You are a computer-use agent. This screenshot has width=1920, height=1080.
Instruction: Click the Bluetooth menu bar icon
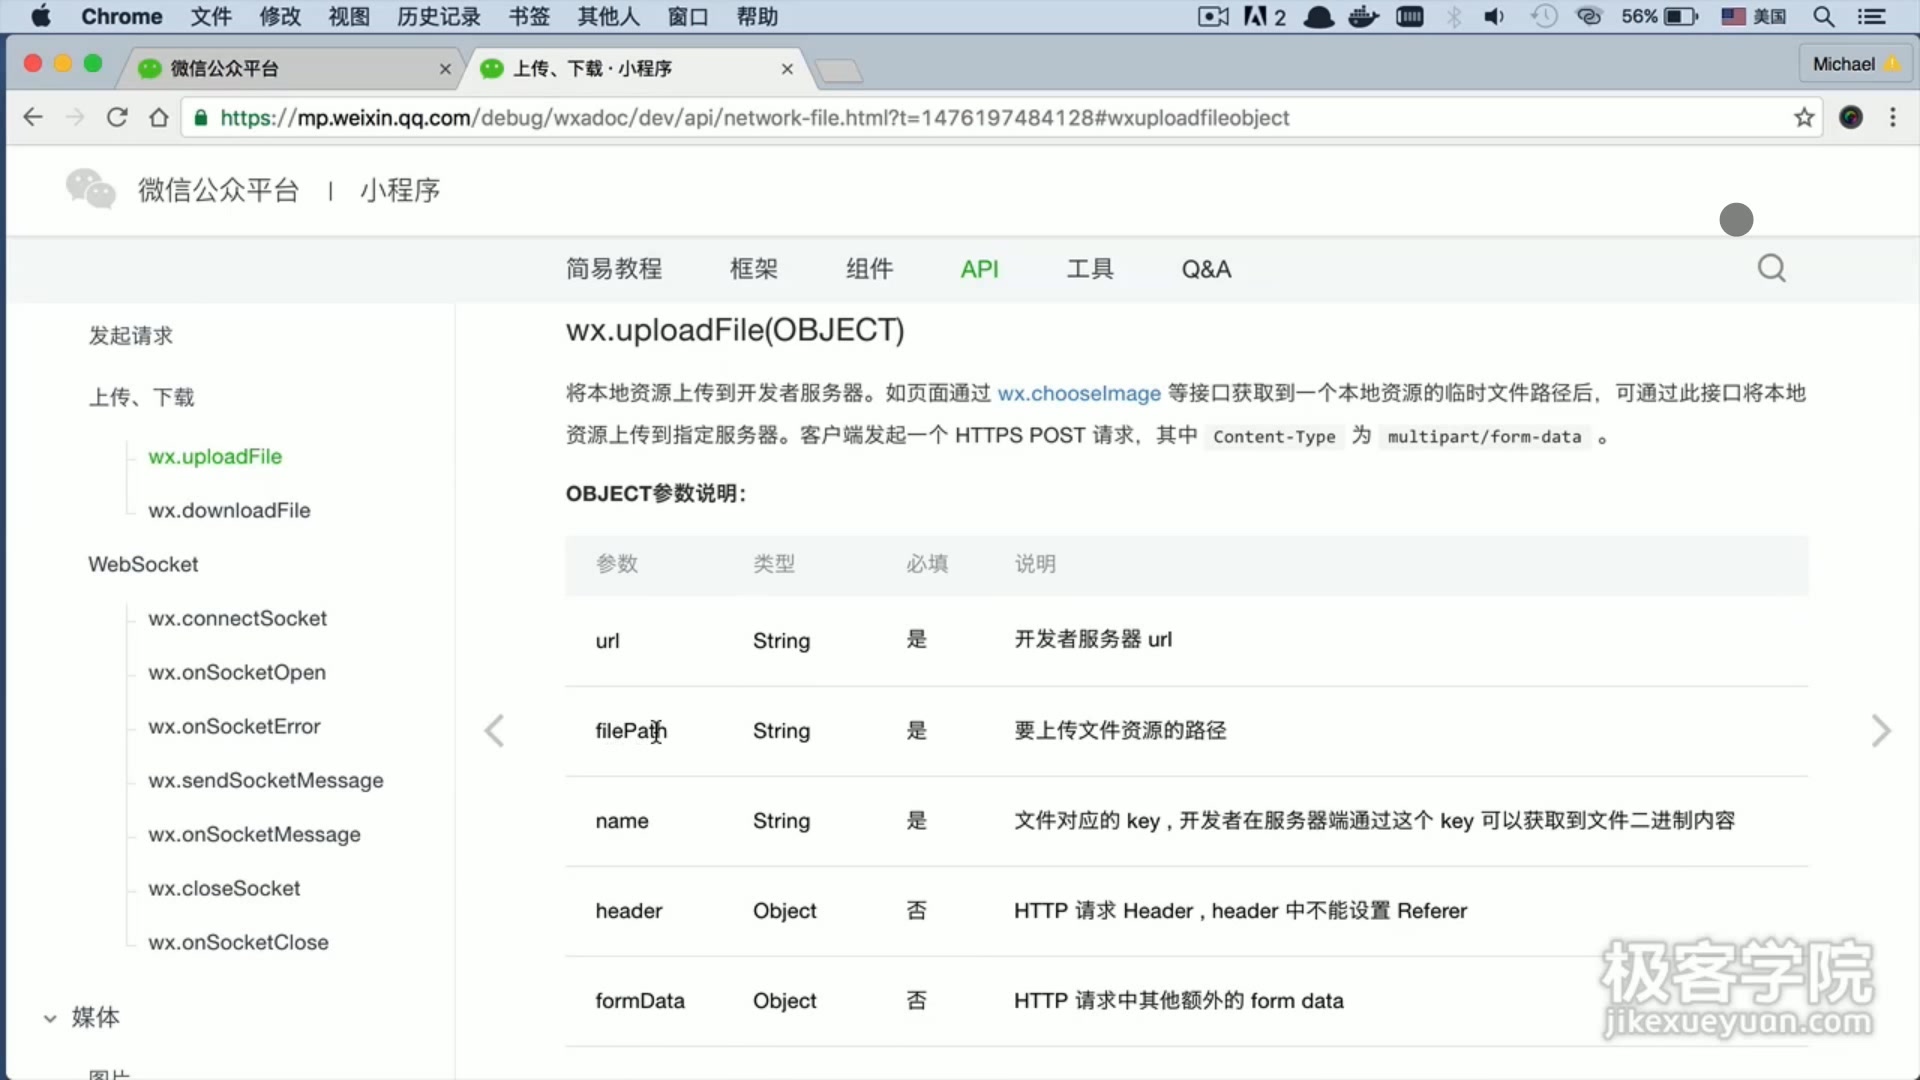pyautogui.click(x=1454, y=16)
